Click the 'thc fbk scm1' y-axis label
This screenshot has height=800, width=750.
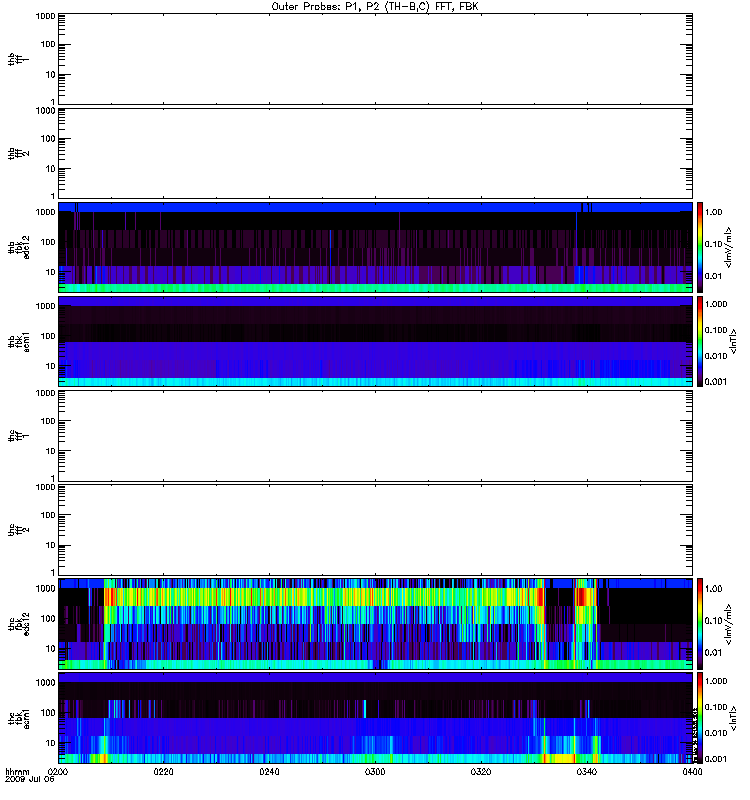19,718
